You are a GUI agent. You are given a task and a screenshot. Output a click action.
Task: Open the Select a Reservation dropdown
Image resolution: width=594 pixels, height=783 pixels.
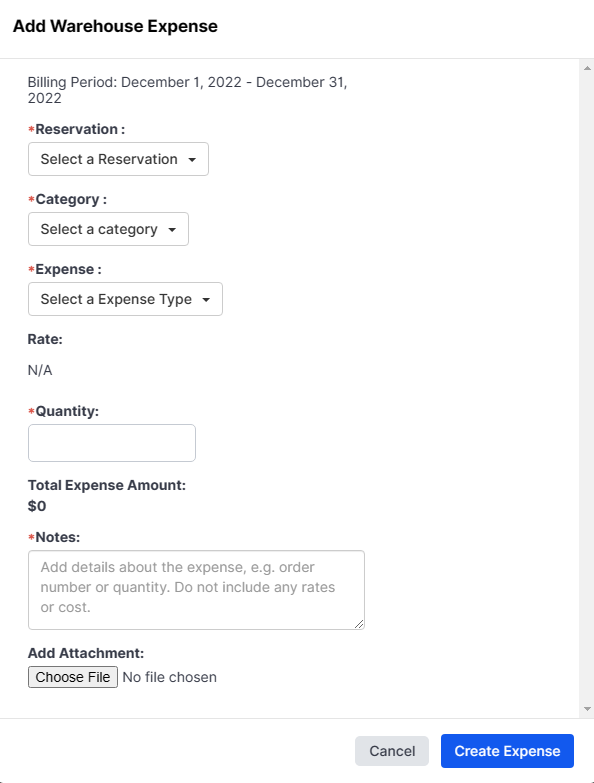click(x=118, y=159)
